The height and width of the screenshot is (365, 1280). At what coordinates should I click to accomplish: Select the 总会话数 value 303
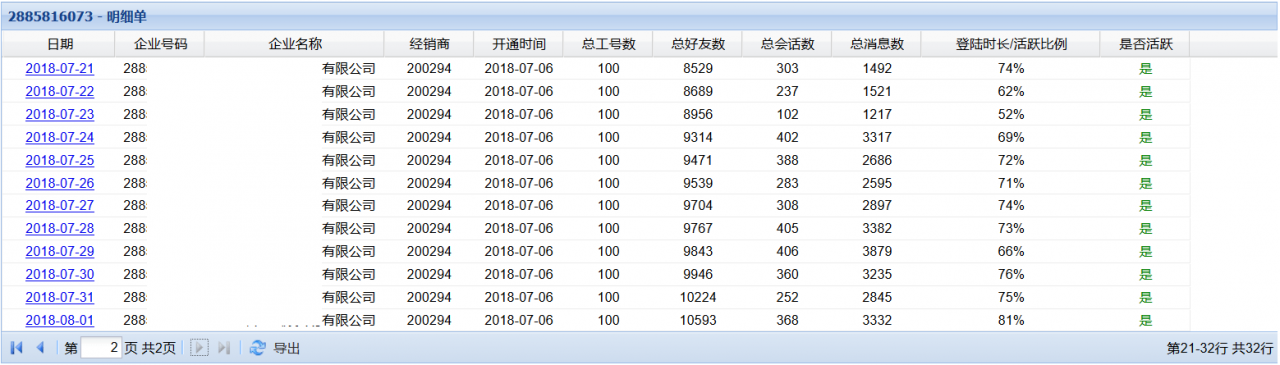pyautogui.click(x=787, y=69)
